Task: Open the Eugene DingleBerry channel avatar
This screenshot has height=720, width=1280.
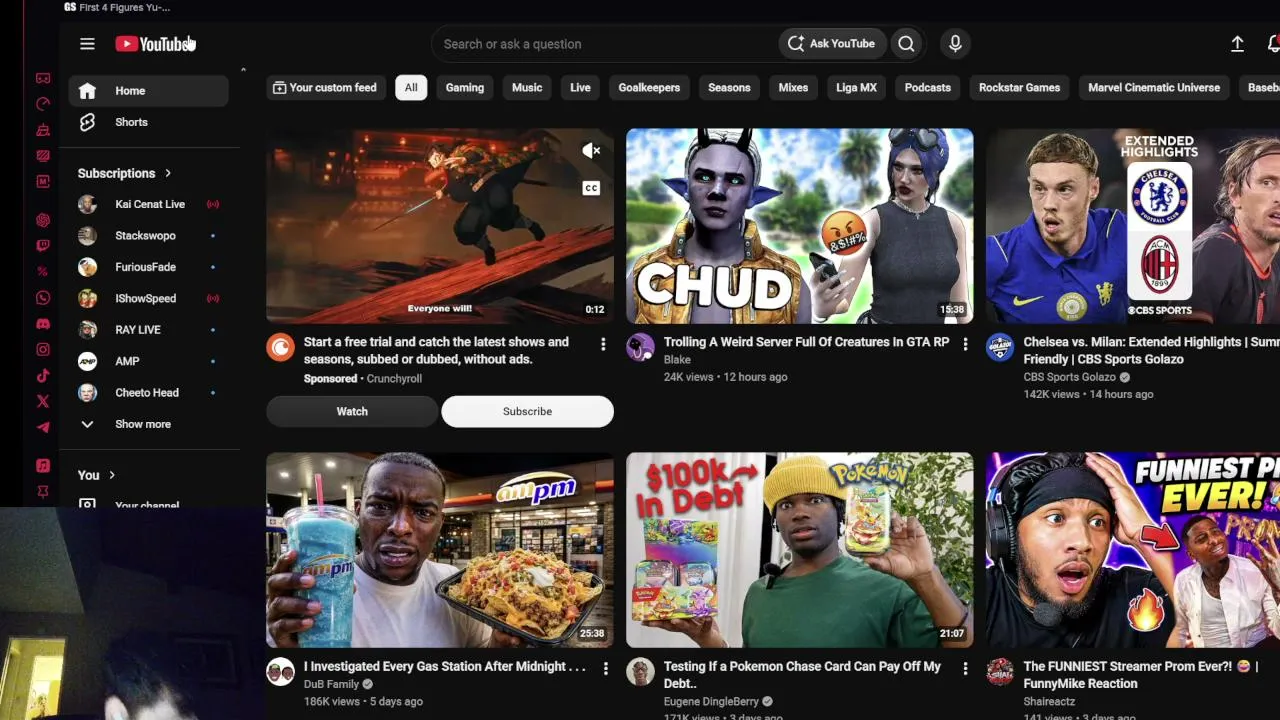Action: click(640, 671)
